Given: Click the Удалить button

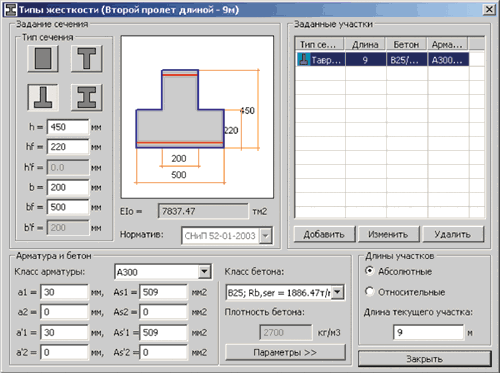Looking at the screenshot, I should tap(453, 234).
